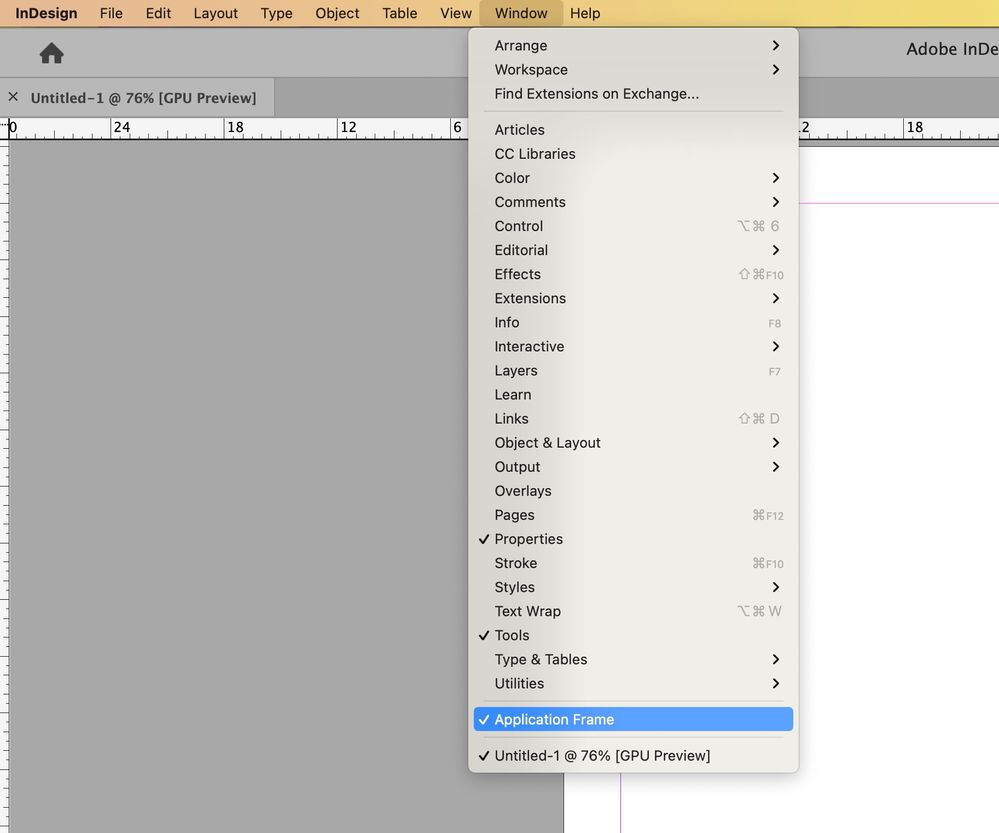
Task: Expand the Comments submenu
Action: 633,202
